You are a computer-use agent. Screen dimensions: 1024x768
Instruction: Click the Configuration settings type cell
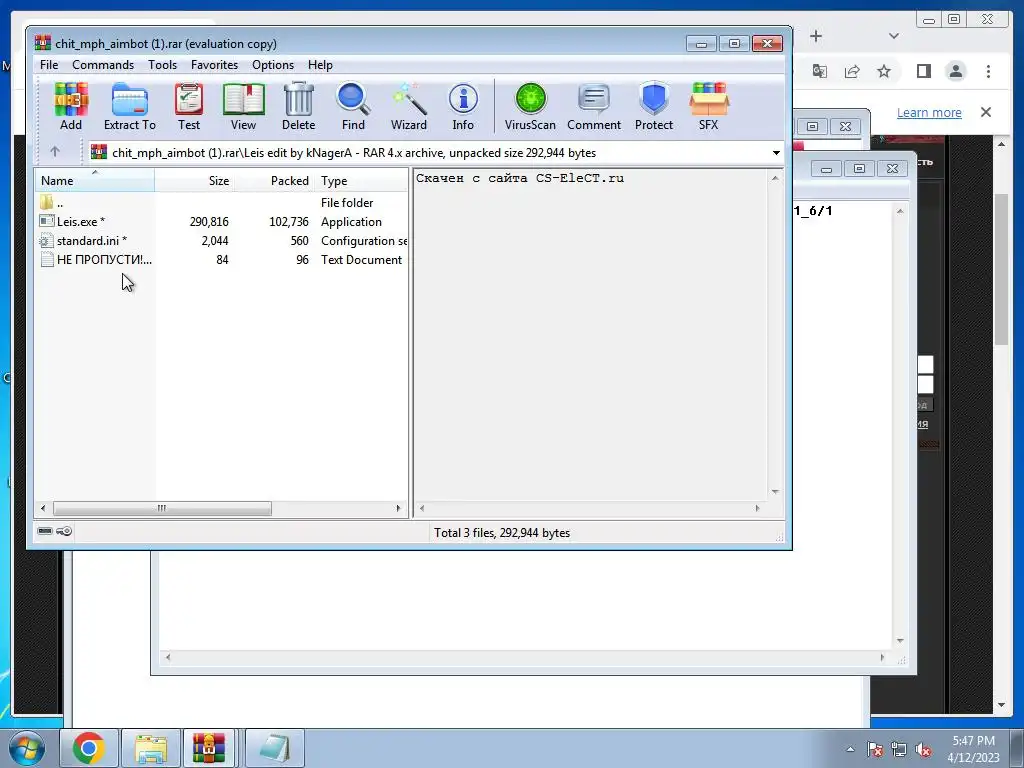coord(364,240)
